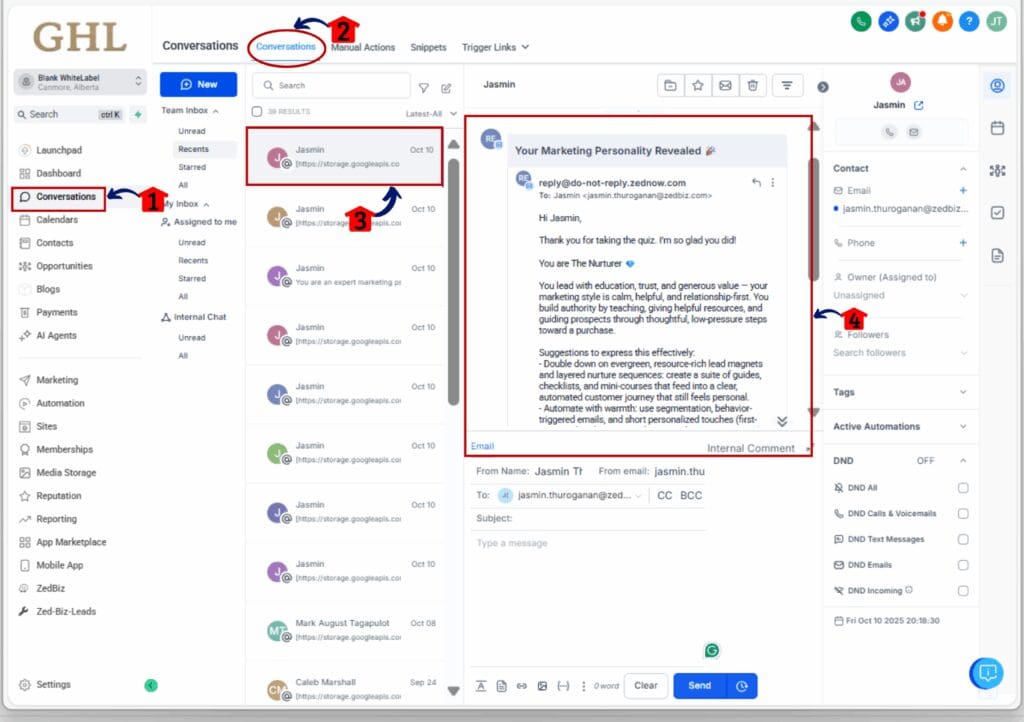This screenshot has height=722, width=1024.
Task: Click the orange notification bell icon
Action: tap(941, 21)
